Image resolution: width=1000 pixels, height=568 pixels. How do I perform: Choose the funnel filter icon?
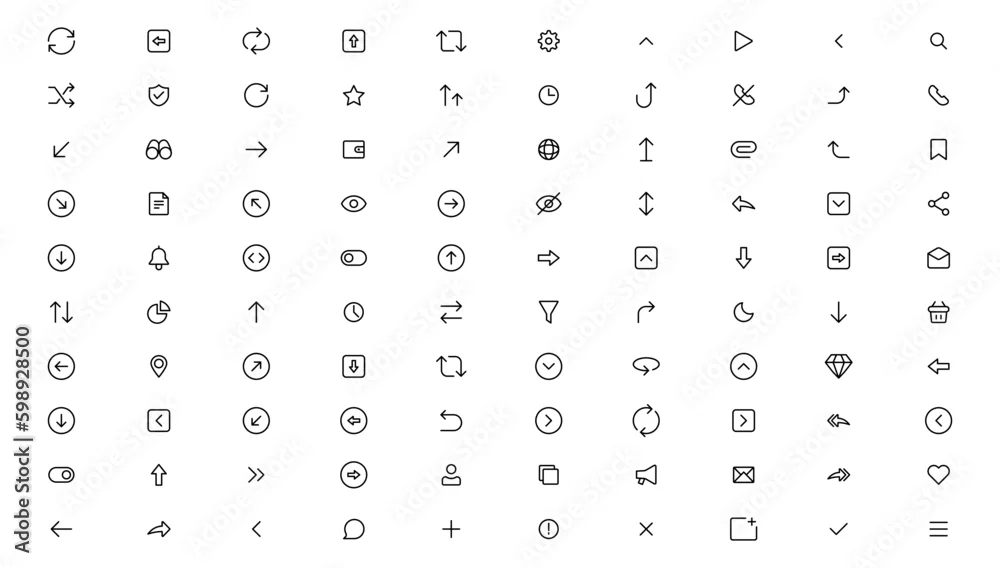548,312
